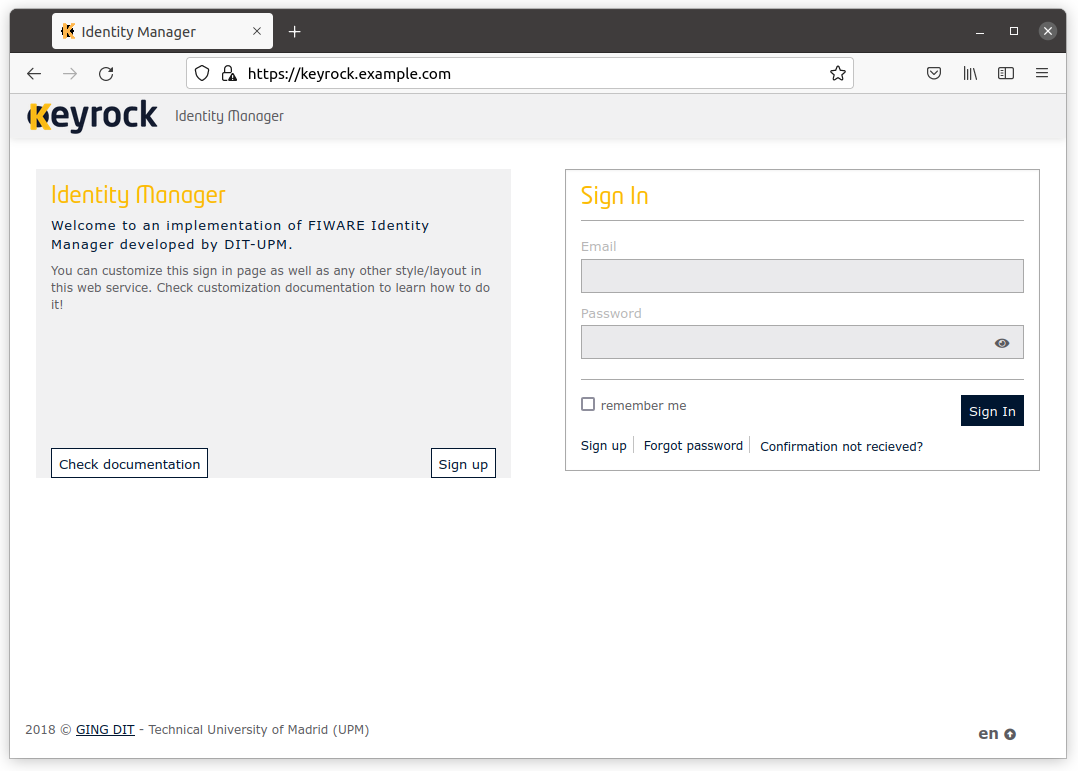Open the en language selector
The width and height of the screenshot is (1078, 771).
pos(997,734)
